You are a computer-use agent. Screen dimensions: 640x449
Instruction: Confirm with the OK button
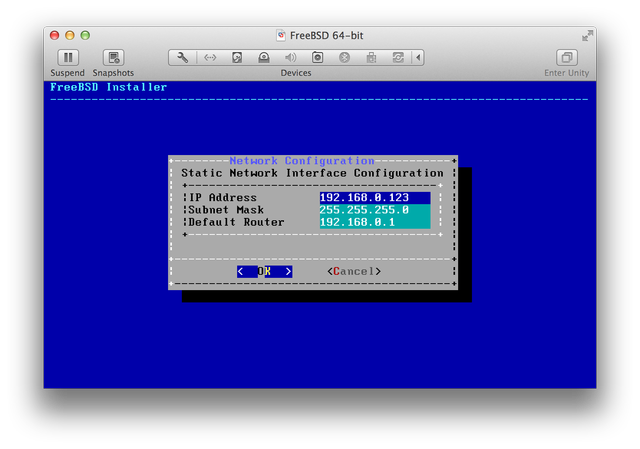tap(264, 271)
